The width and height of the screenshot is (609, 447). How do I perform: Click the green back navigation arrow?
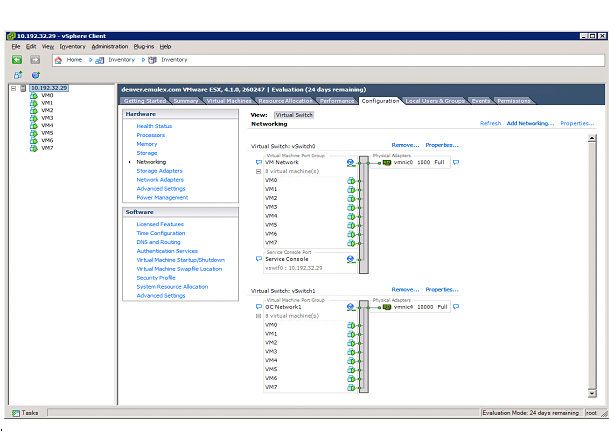point(17,59)
